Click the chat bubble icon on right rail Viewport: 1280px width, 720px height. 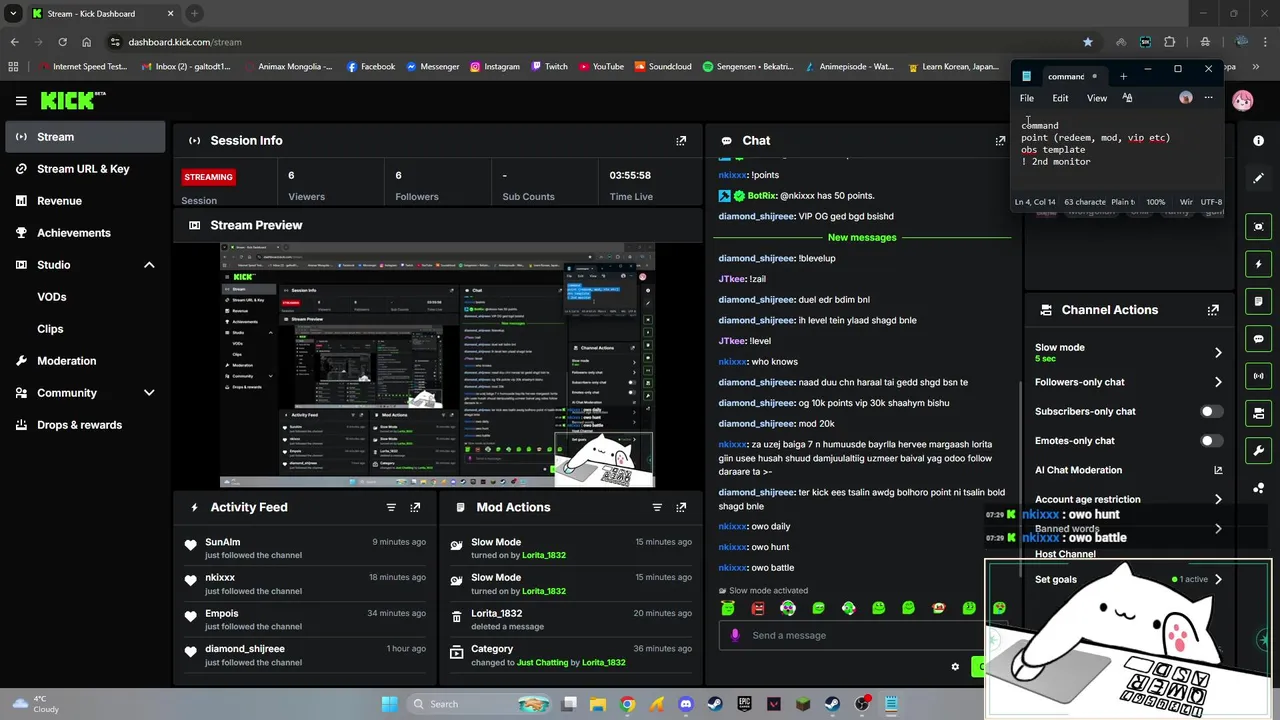tap(1259, 339)
